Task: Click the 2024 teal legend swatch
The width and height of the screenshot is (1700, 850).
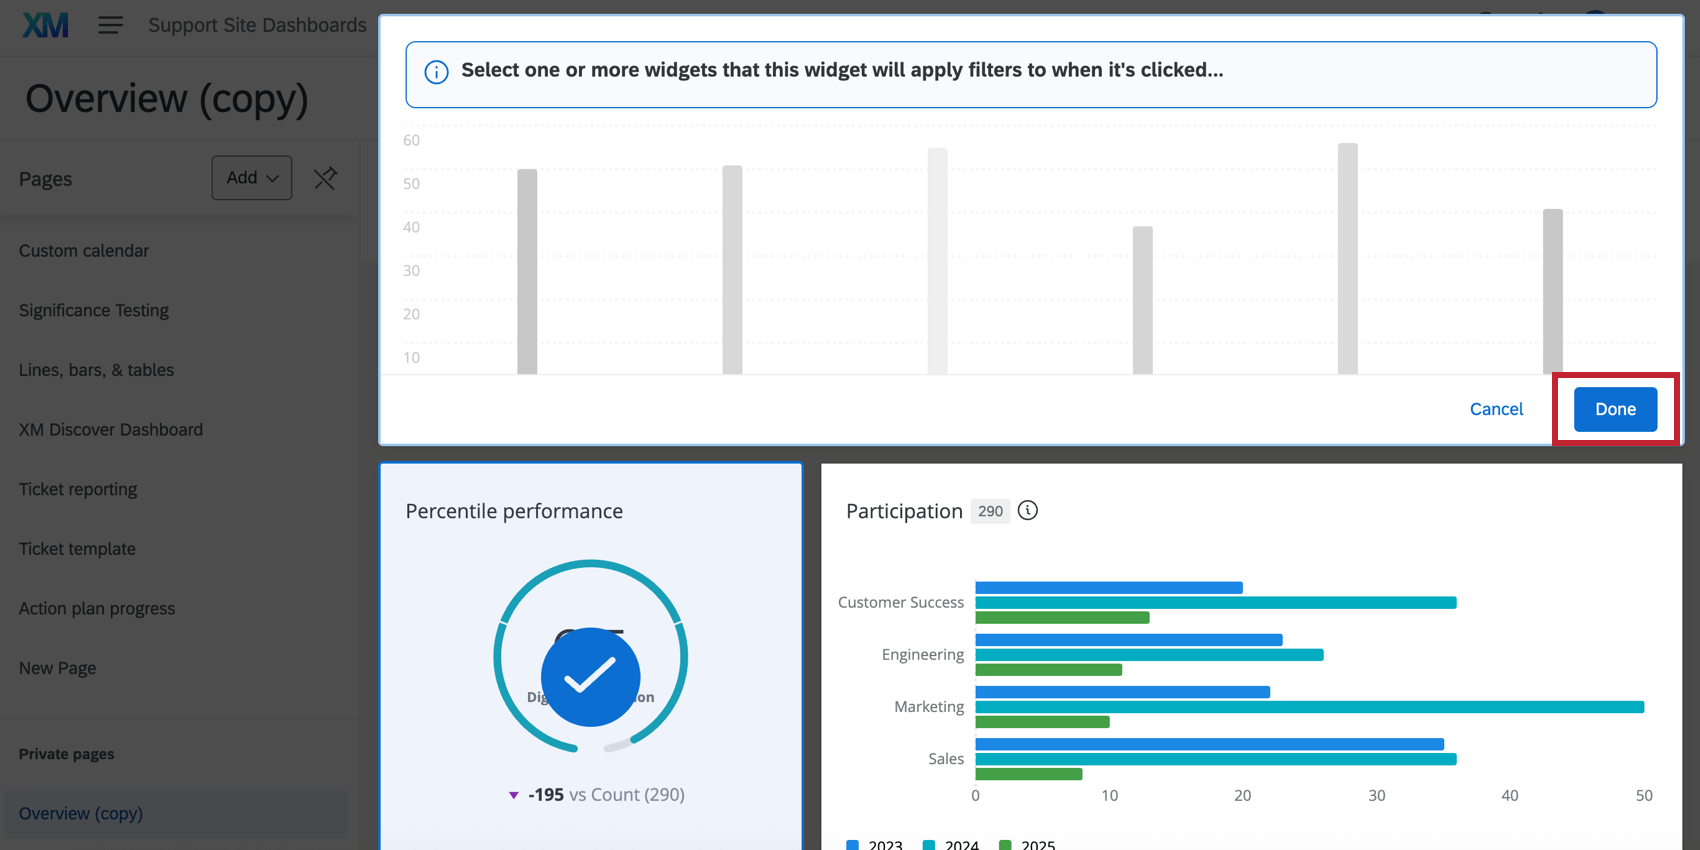Action: click(x=929, y=845)
